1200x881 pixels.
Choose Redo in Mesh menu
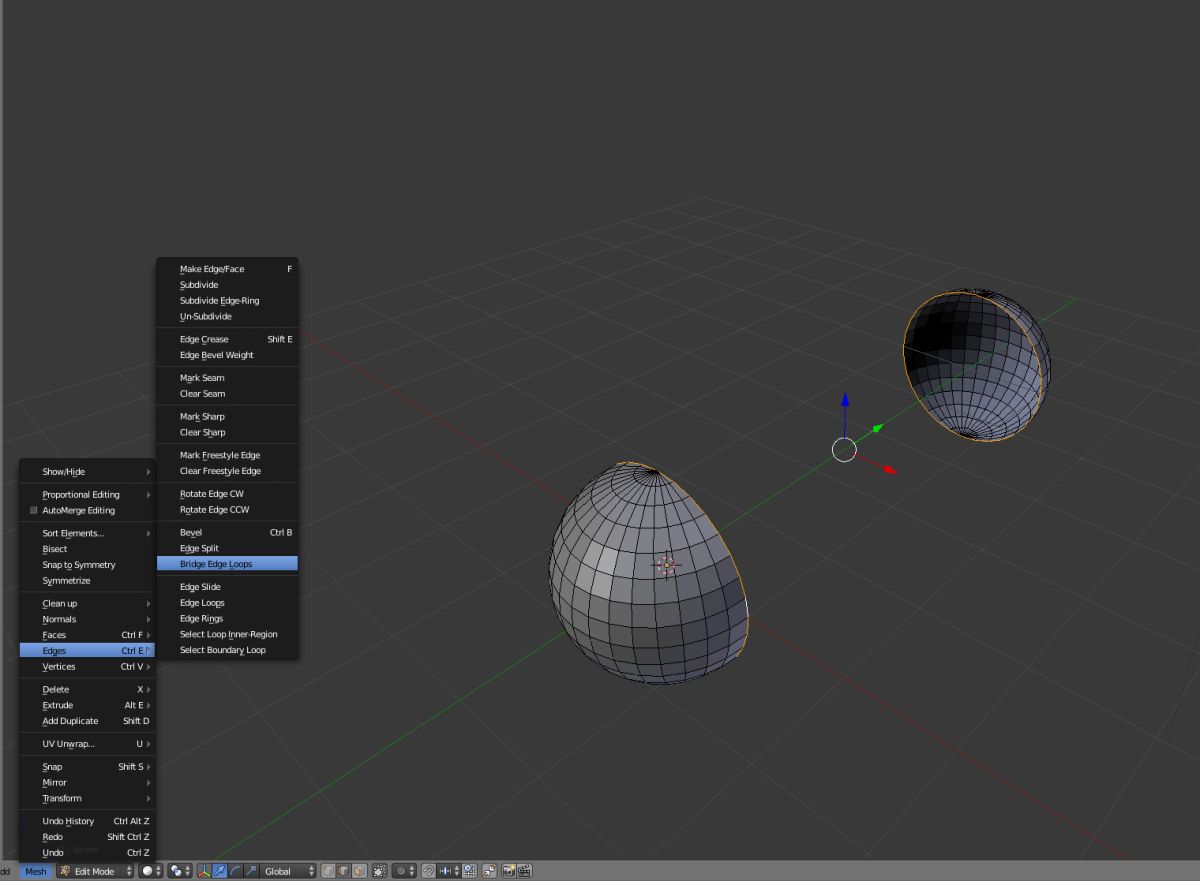click(x=87, y=837)
